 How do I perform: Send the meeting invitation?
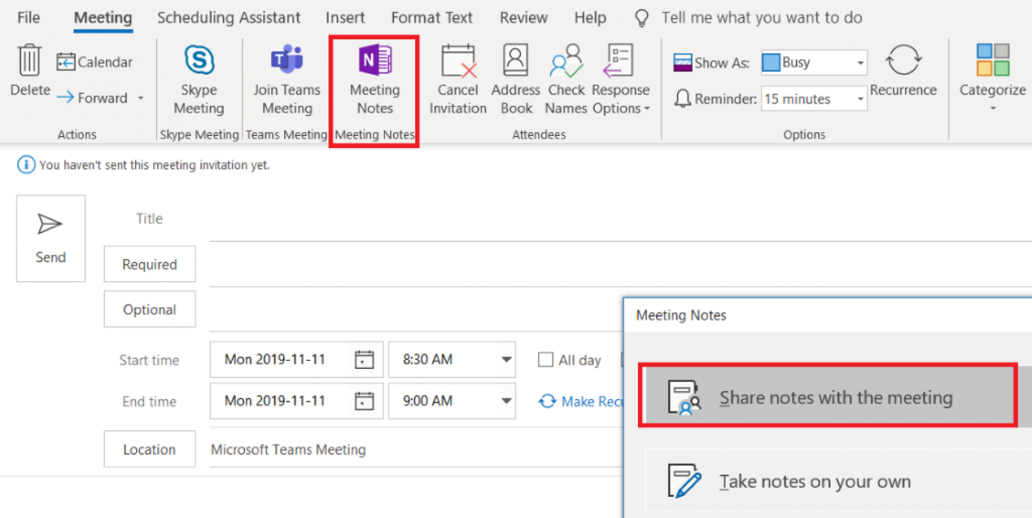point(50,238)
